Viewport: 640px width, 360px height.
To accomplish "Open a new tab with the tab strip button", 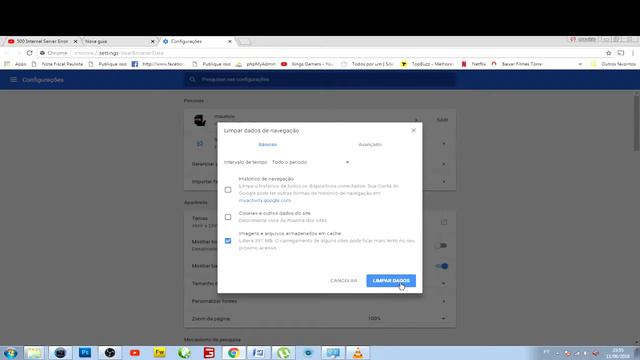I will click(x=244, y=42).
